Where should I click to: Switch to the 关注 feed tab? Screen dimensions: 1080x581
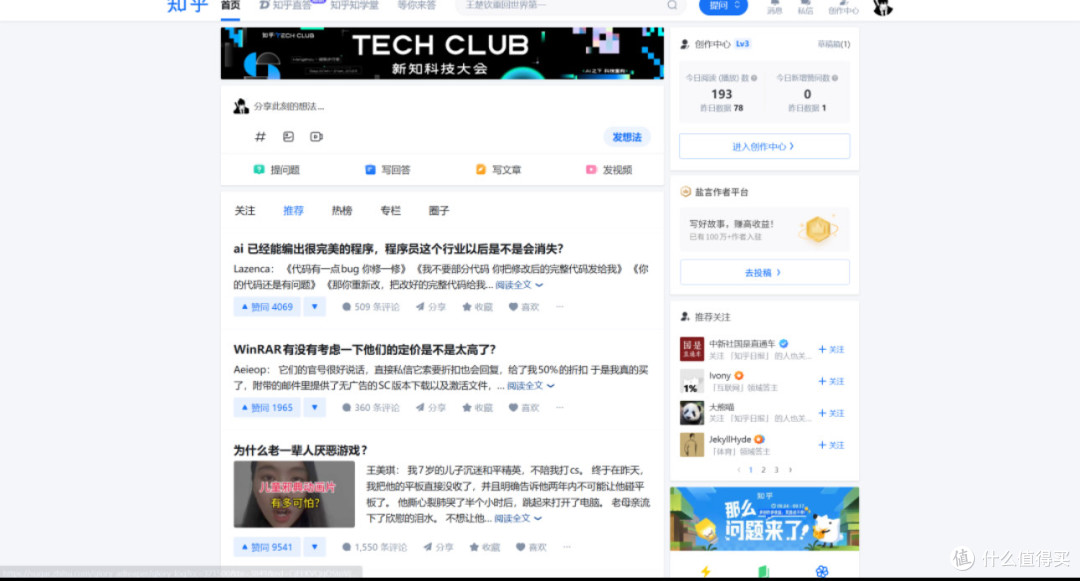[x=245, y=211]
